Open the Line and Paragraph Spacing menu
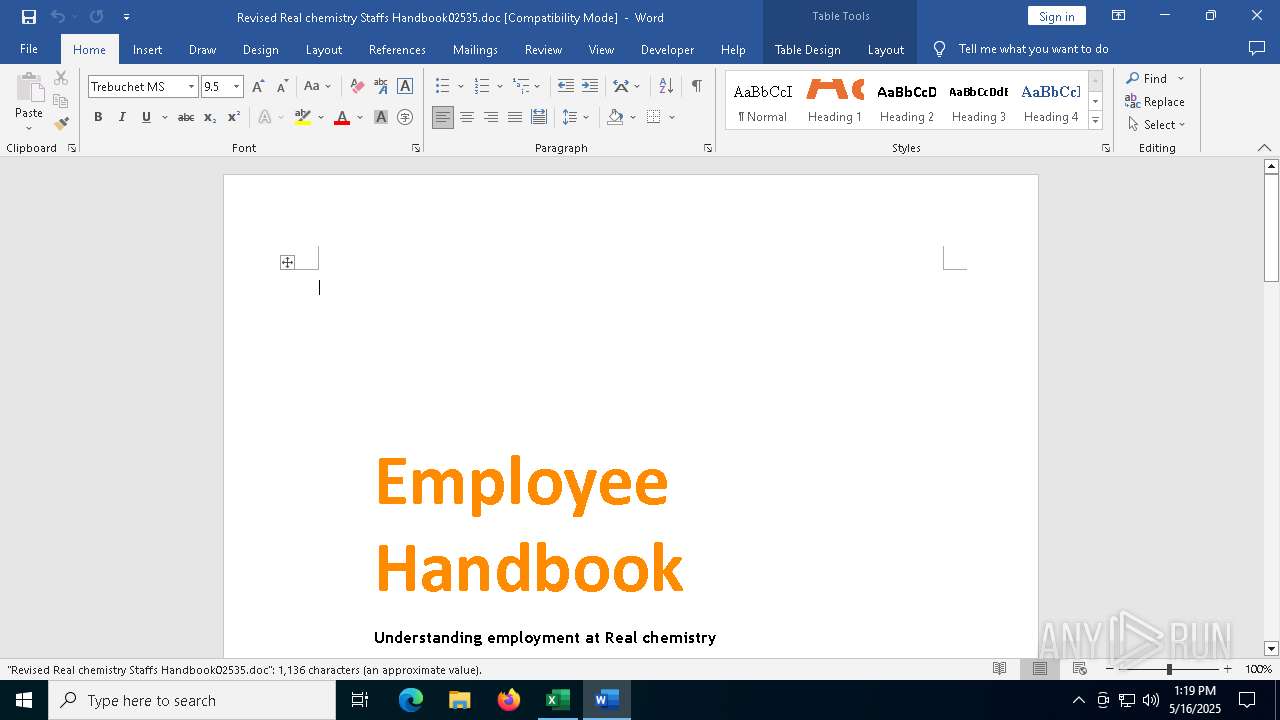Screen dimensions: 1280x720 click(x=575, y=117)
